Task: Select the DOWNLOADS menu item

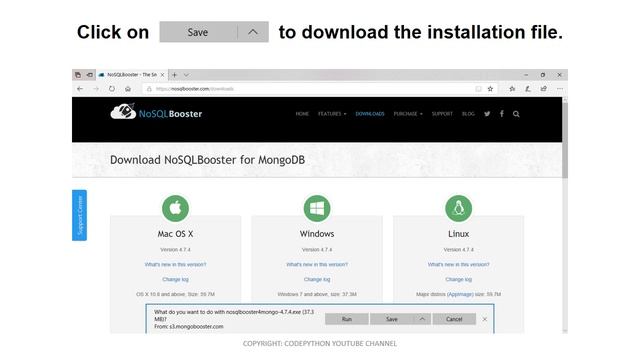Action: click(x=370, y=114)
